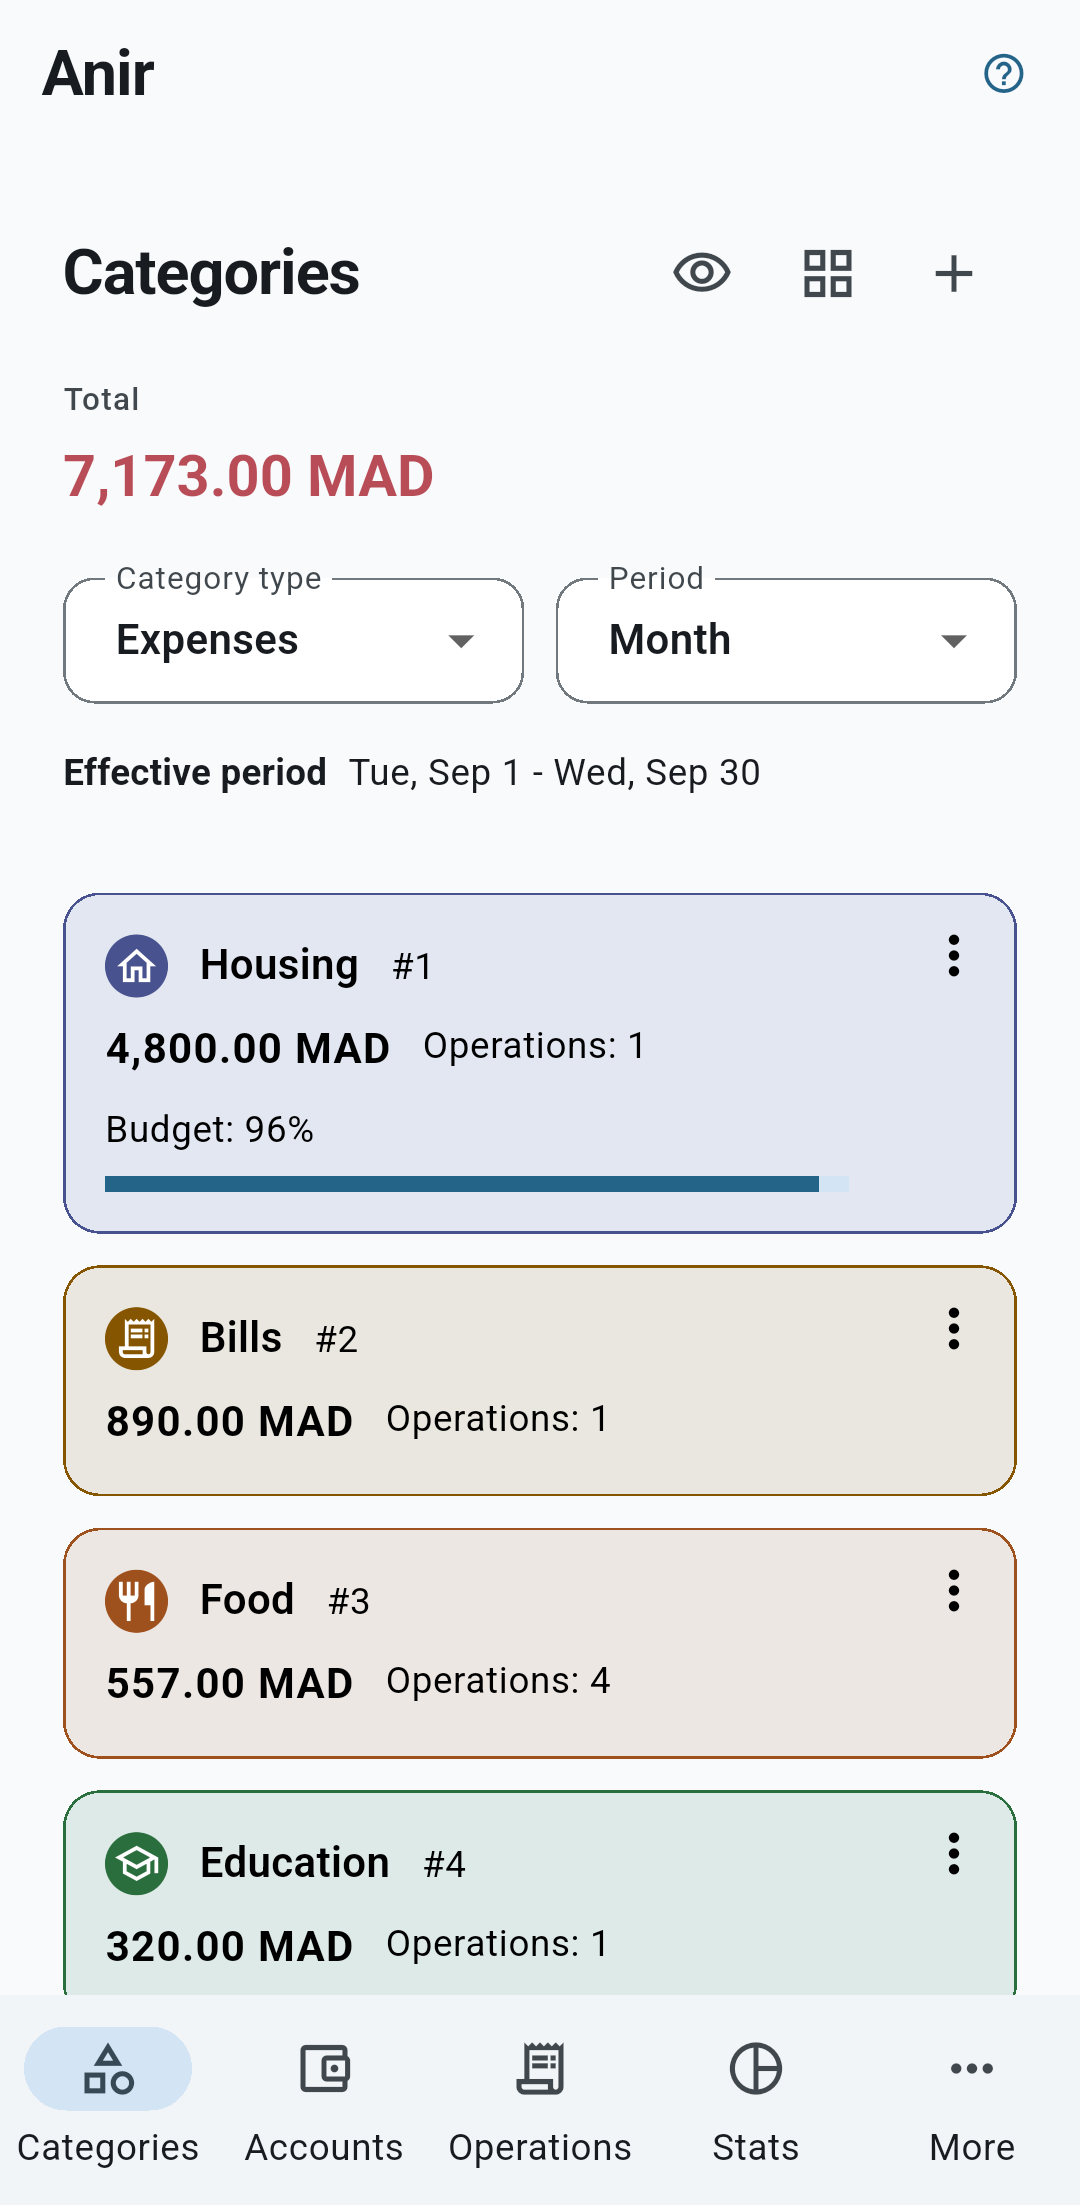Viewport: 1080px width, 2205px height.
Task: Click the Education graduation cap icon
Action: coord(137,1864)
